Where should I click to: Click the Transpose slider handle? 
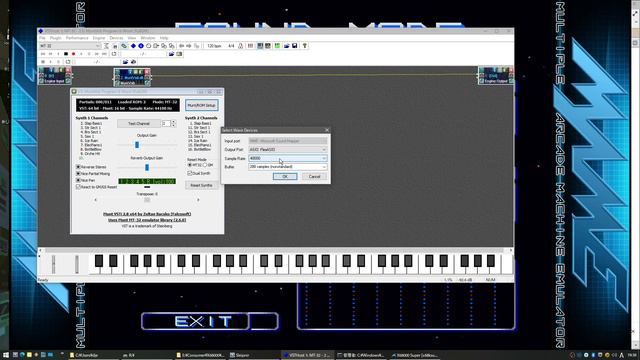147,200
